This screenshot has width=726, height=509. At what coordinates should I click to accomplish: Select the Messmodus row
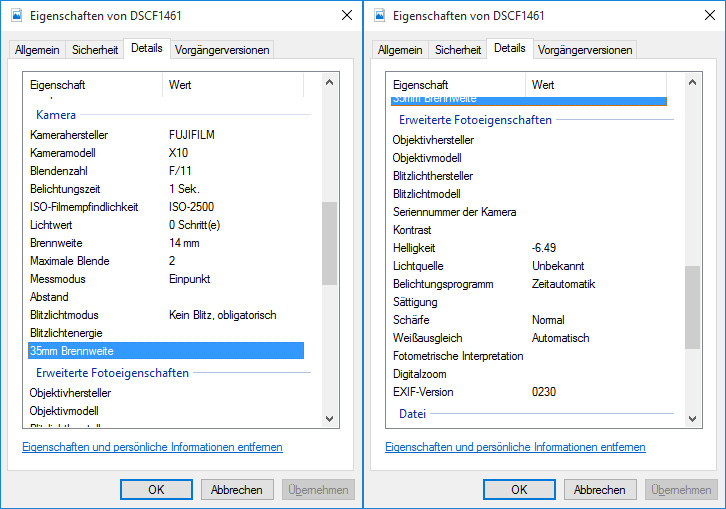tap(166, 279)
